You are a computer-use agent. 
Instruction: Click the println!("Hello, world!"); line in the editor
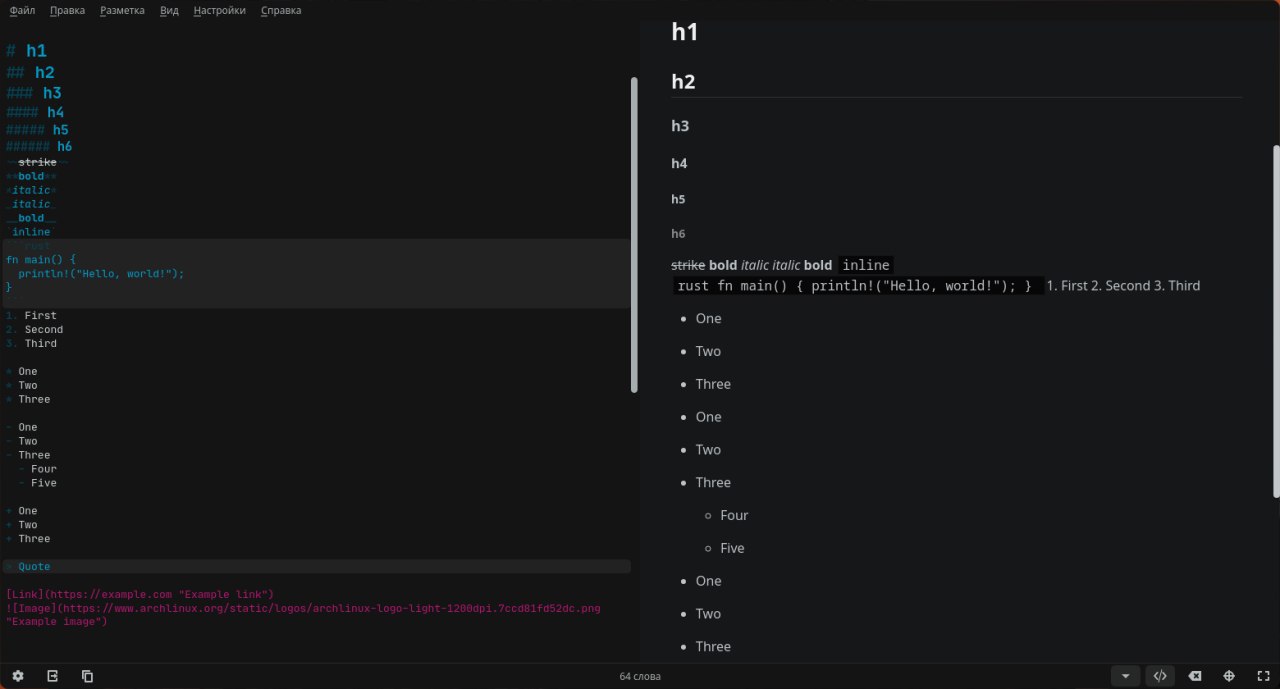click(x=101, y=274)
